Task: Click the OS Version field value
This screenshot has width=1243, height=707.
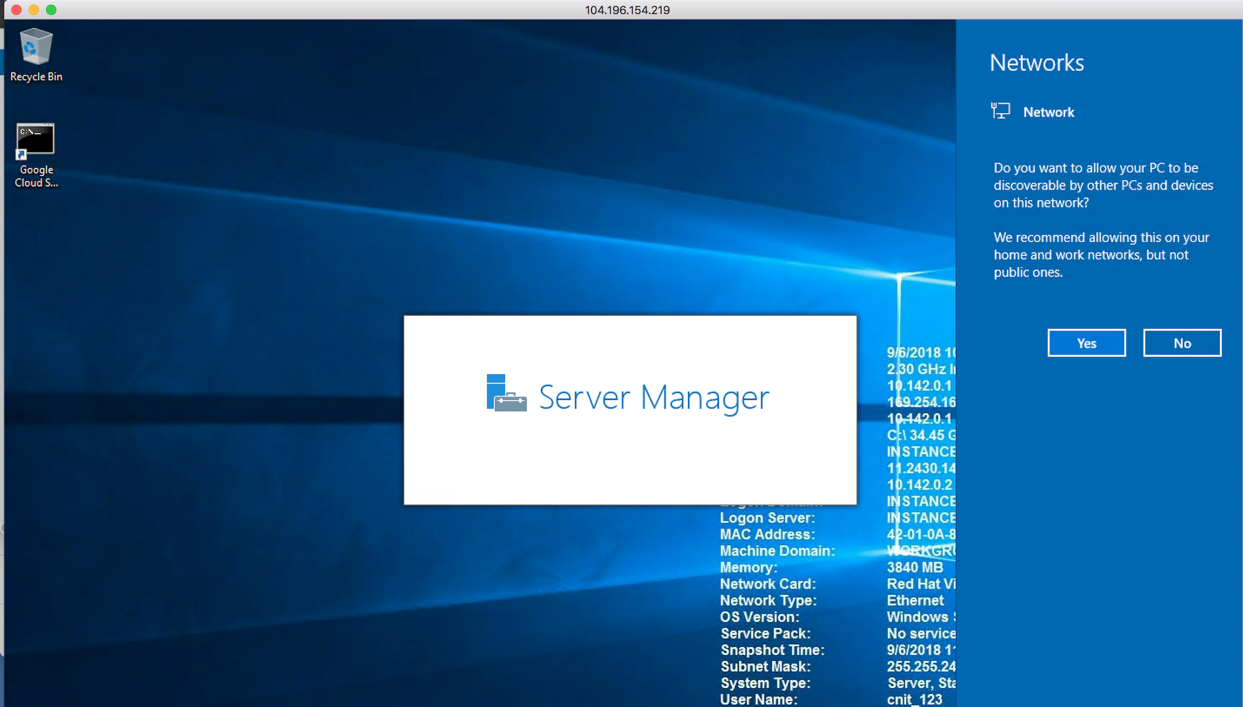Action: coord(918,617)
